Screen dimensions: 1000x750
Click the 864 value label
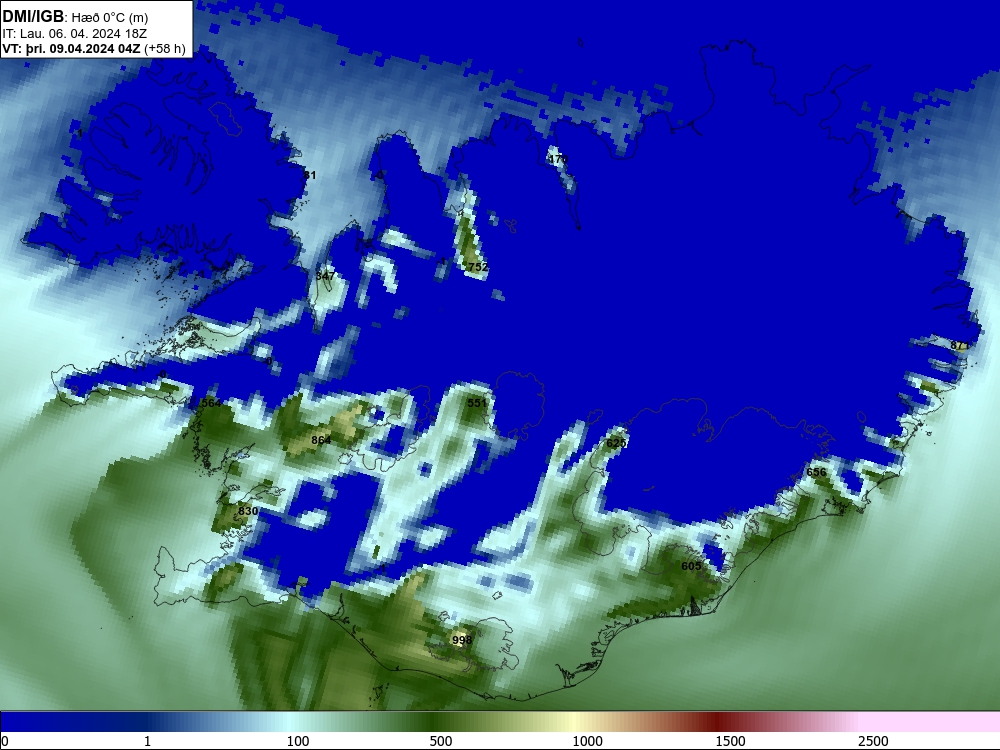coord(321,440)
